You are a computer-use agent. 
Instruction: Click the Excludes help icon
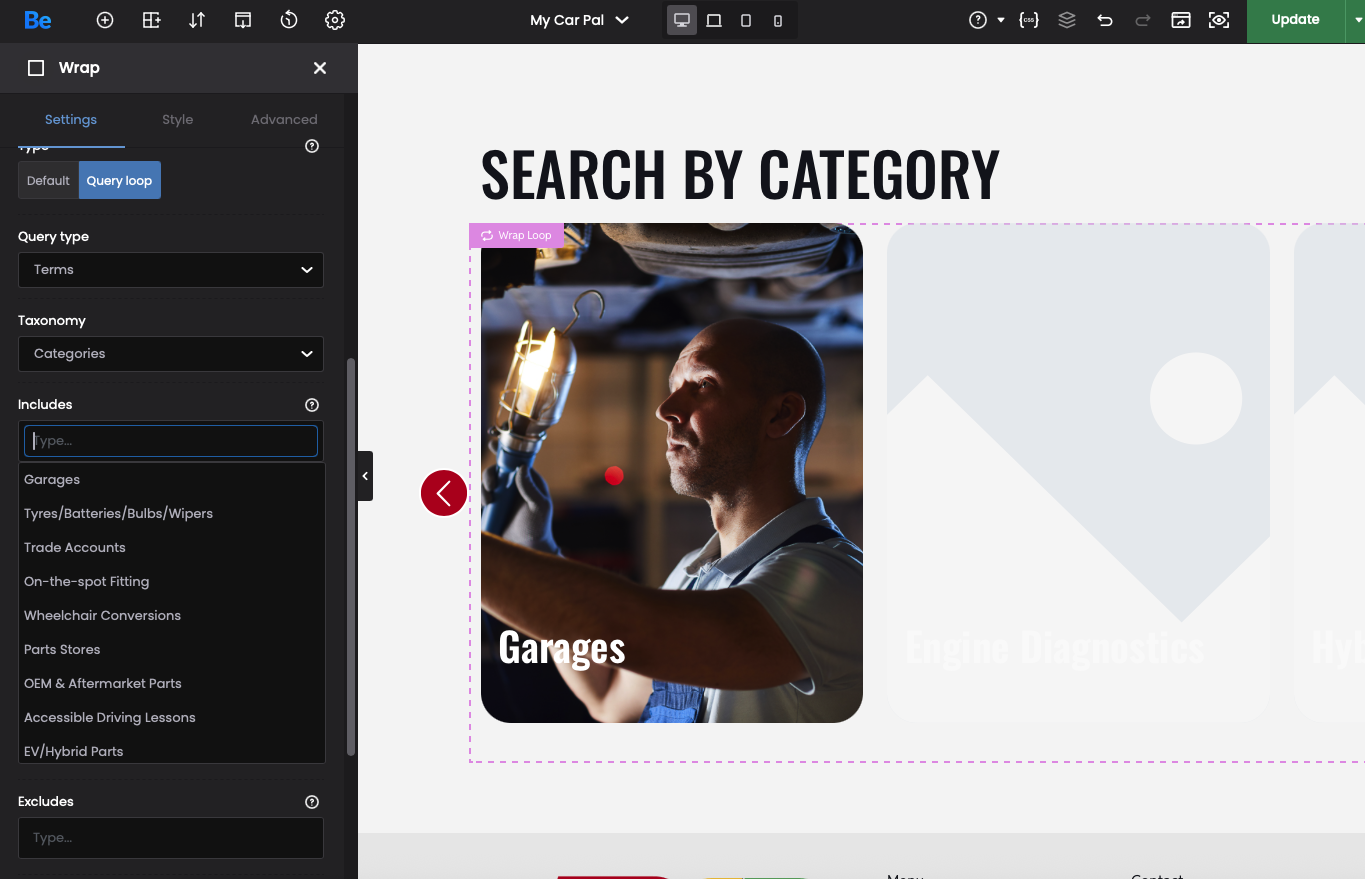pyautogui.click(x=312, y=802)
